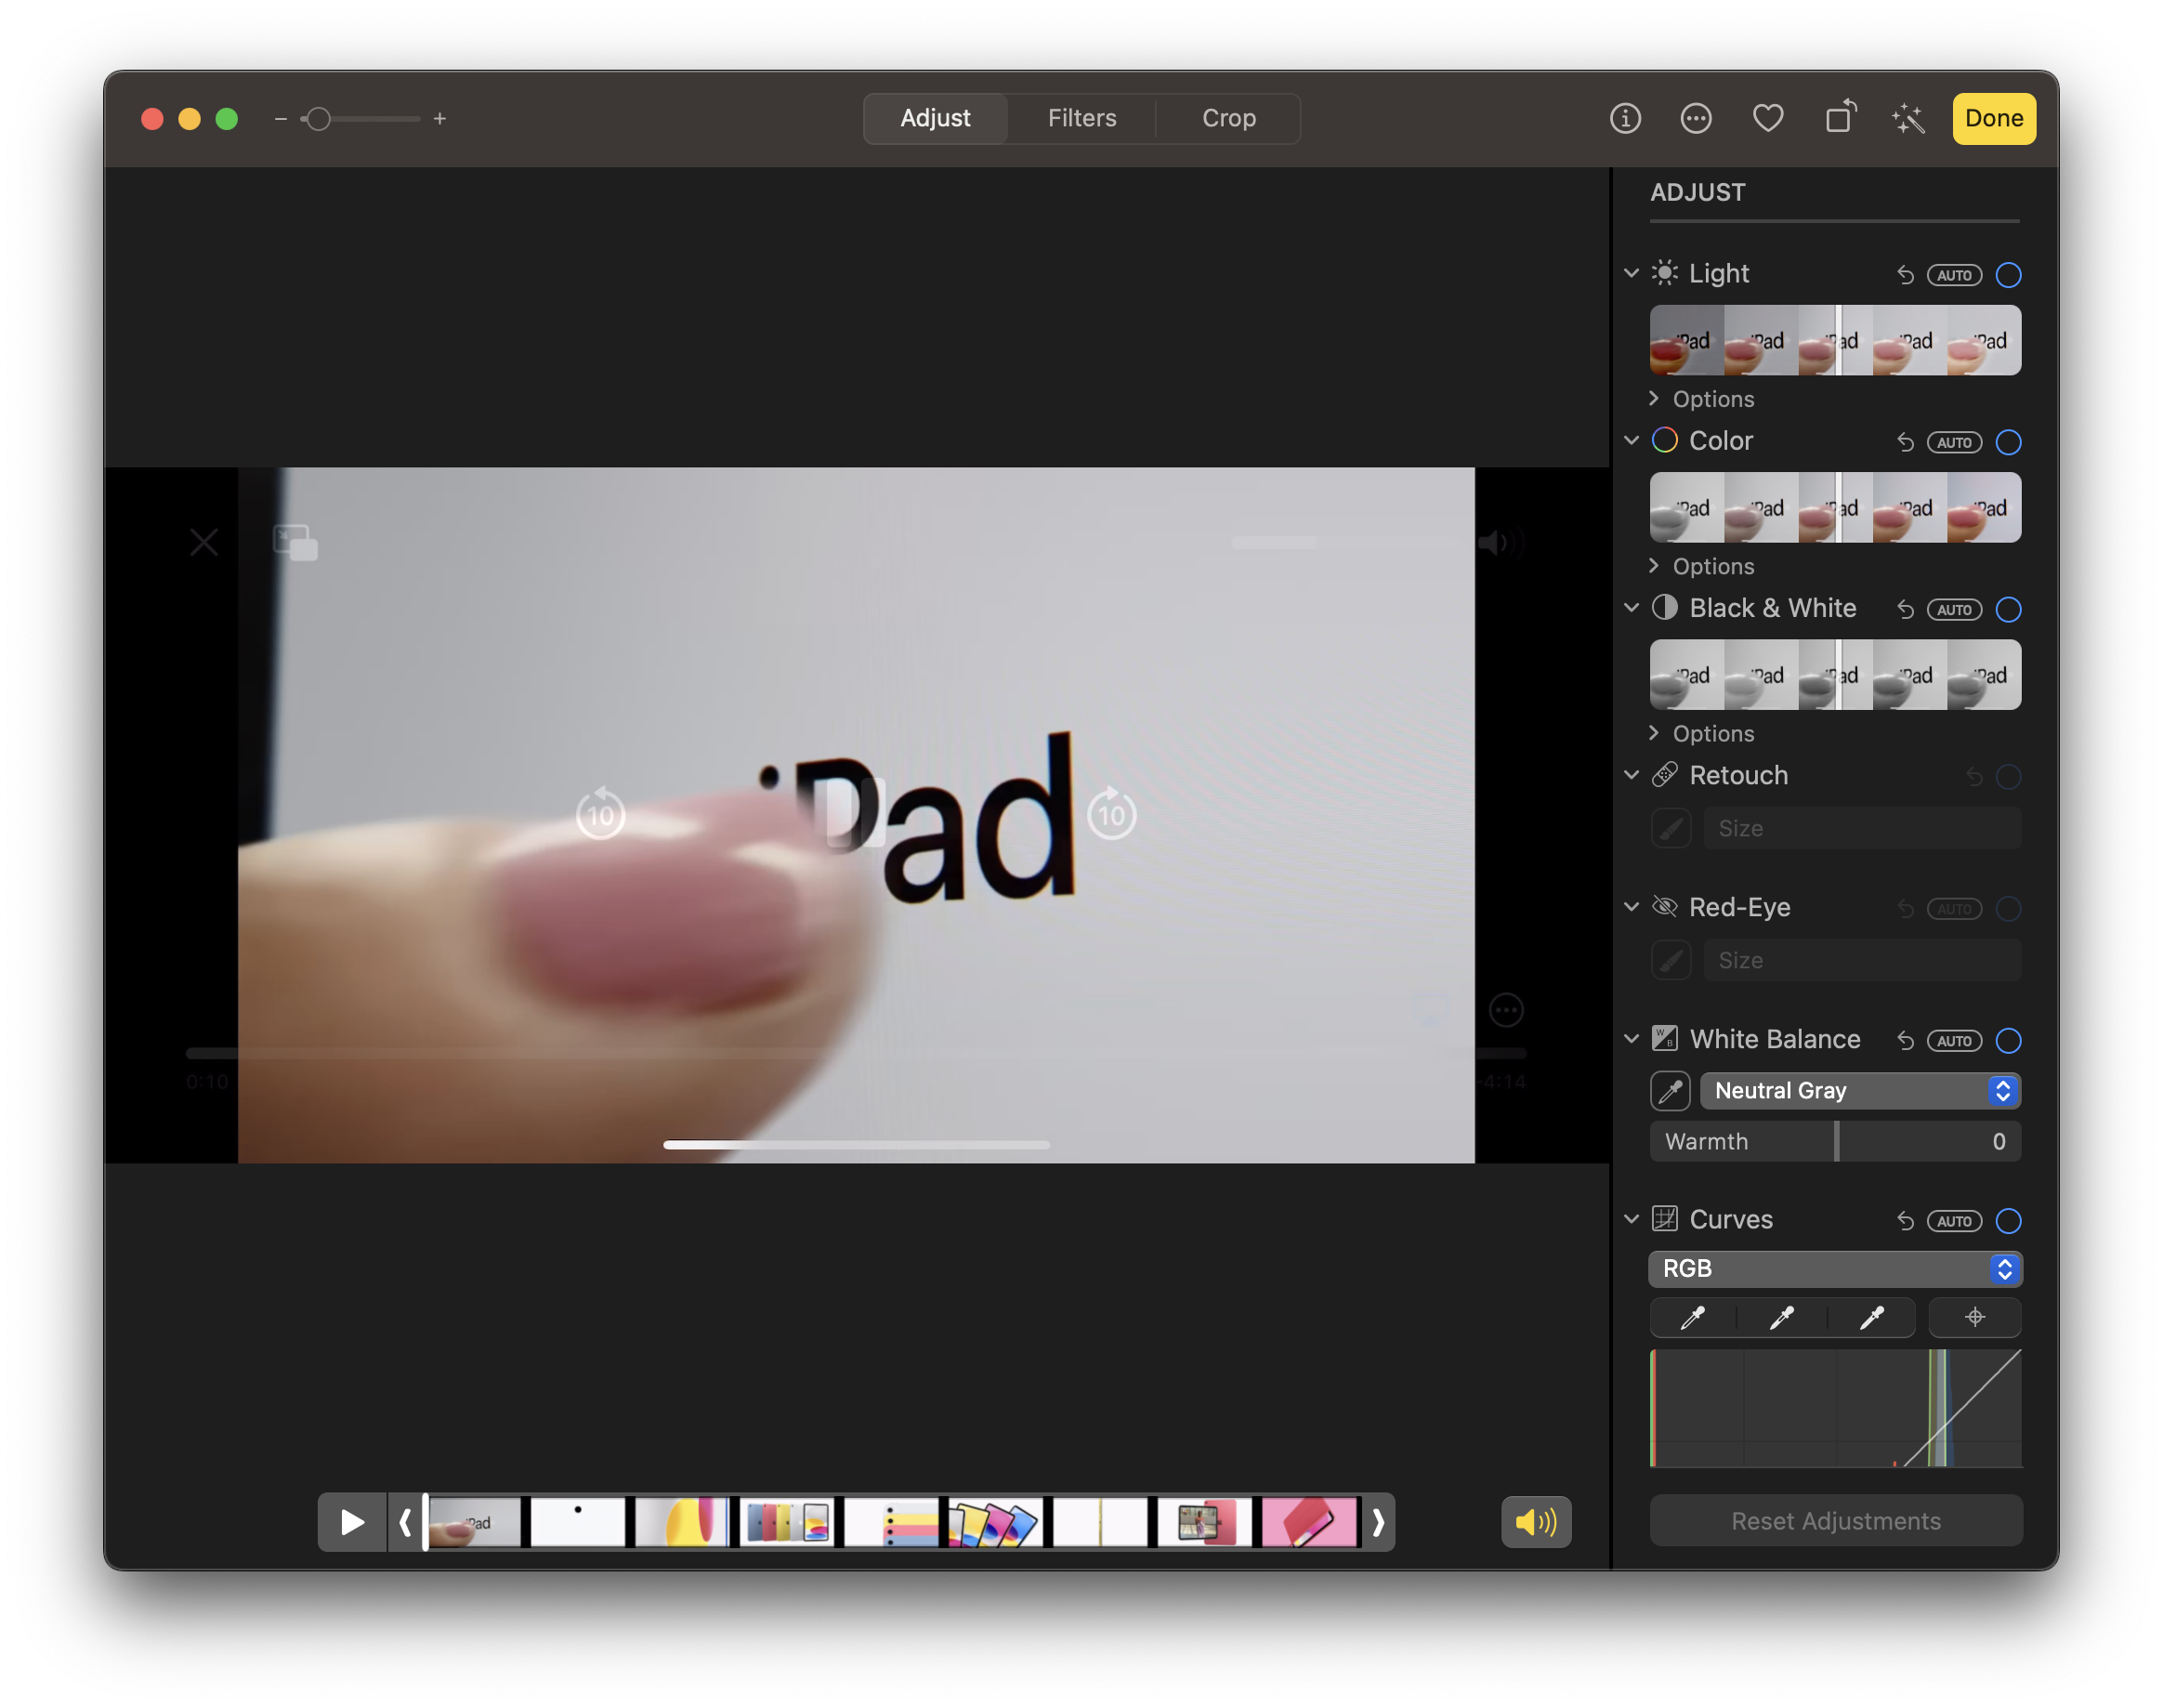Click the Info icon in toolbar
The image size is (2163, 1708).
pos(1625,119)
